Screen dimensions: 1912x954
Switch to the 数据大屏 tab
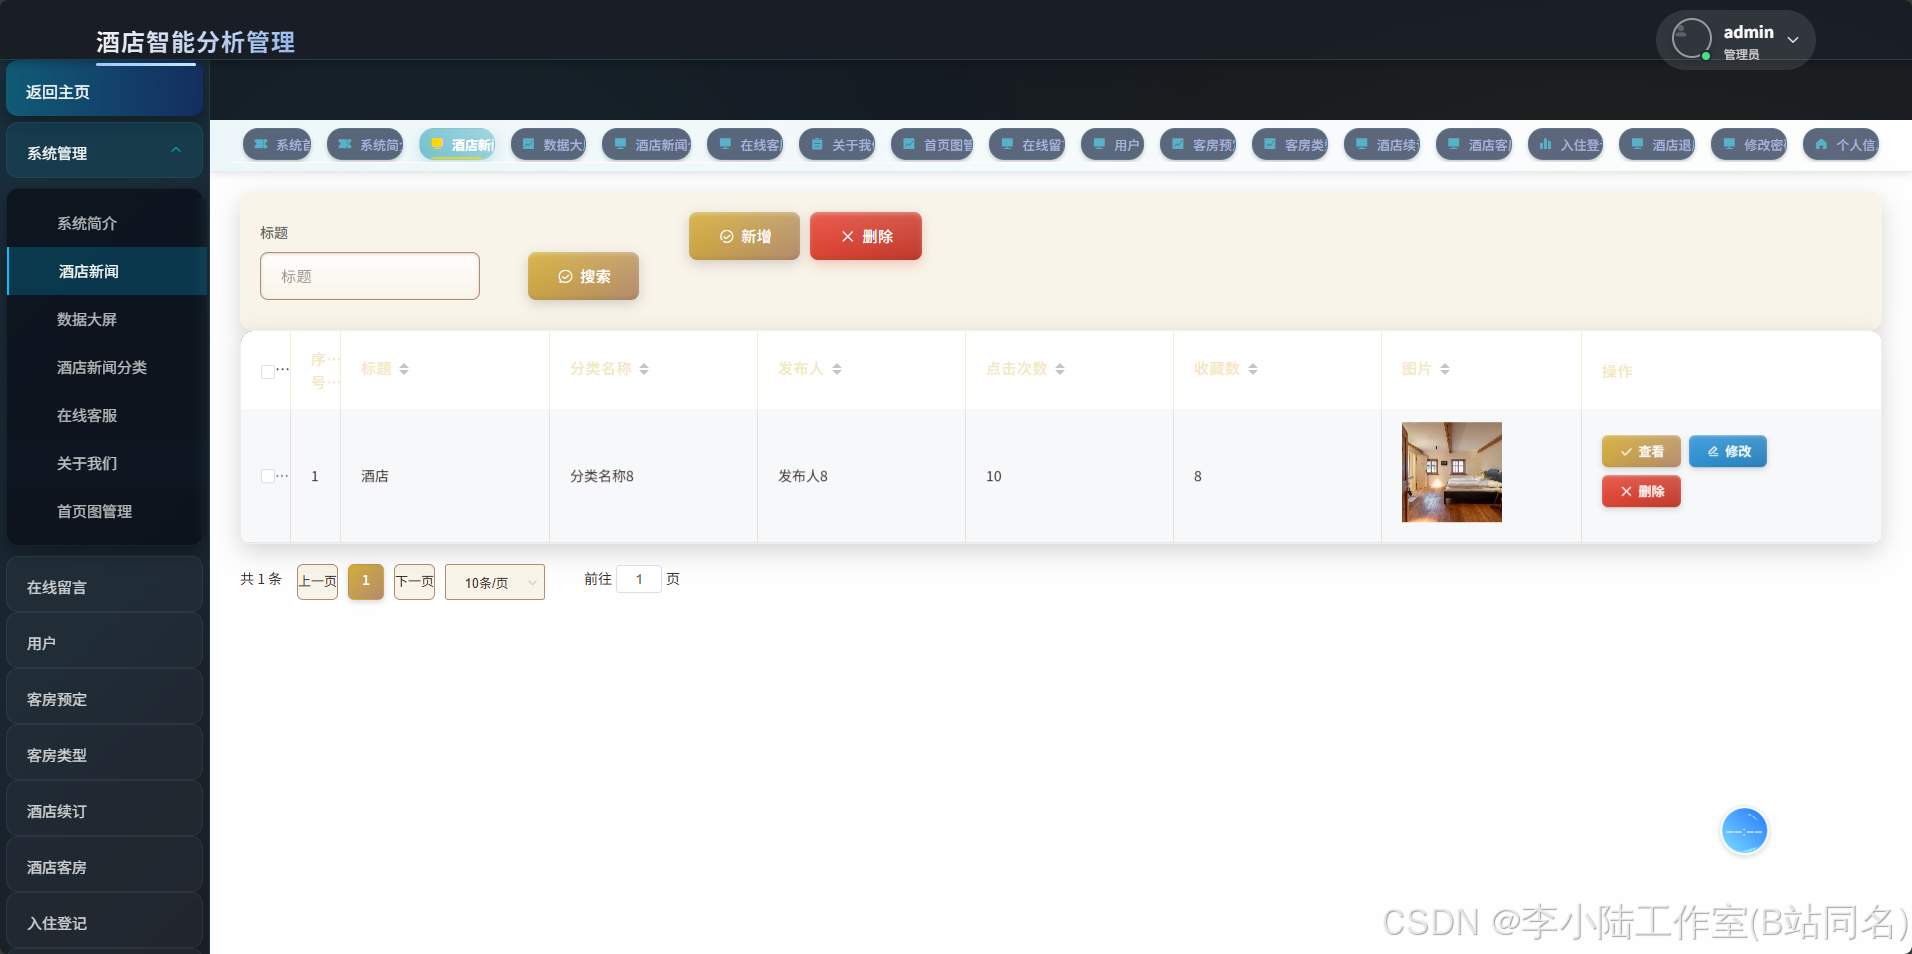(x=549, y=145)
